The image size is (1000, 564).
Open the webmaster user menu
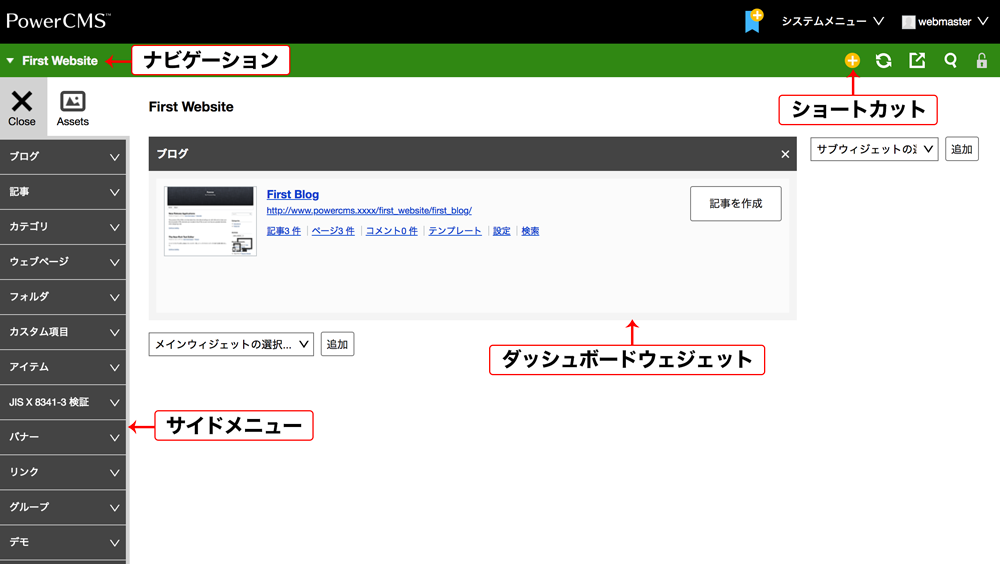945,22
